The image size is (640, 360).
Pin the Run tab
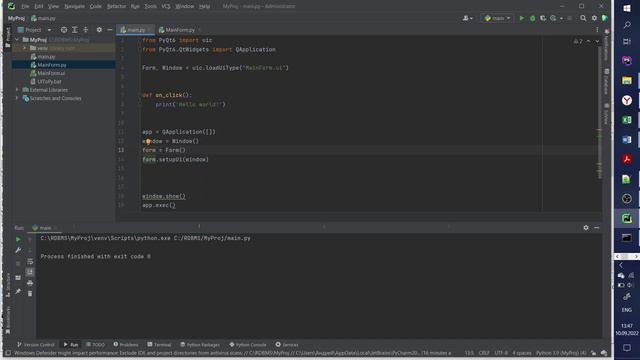point(18,291)
